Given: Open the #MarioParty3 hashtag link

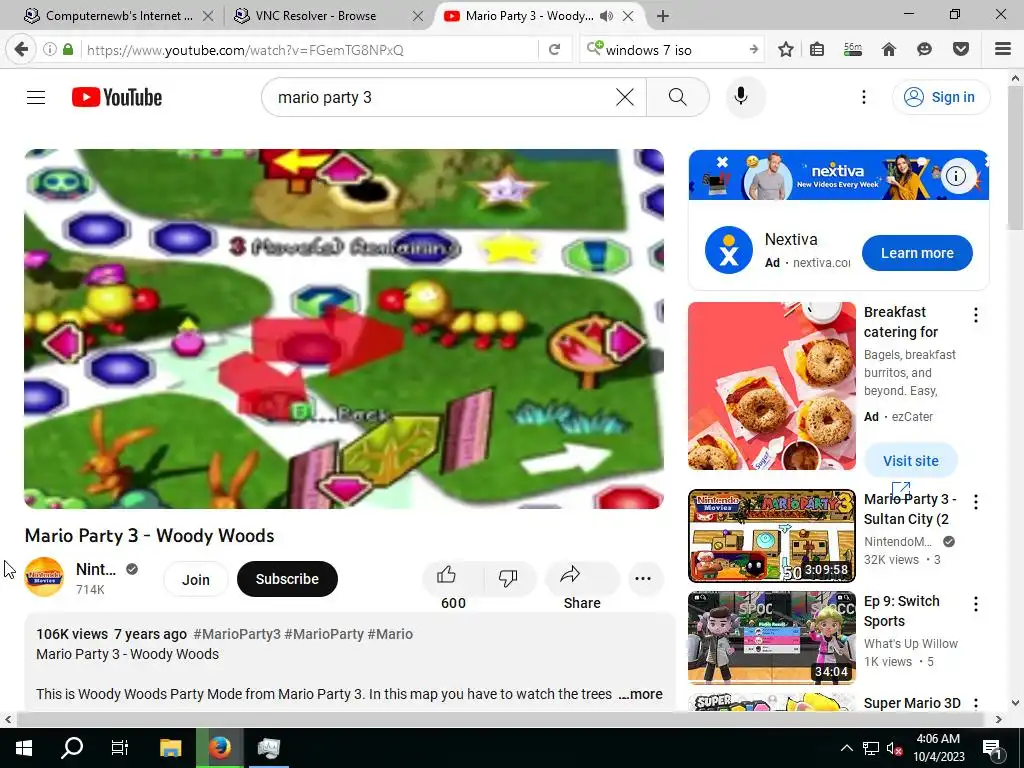Looking at the screenshot, I should tap(236, 634).
